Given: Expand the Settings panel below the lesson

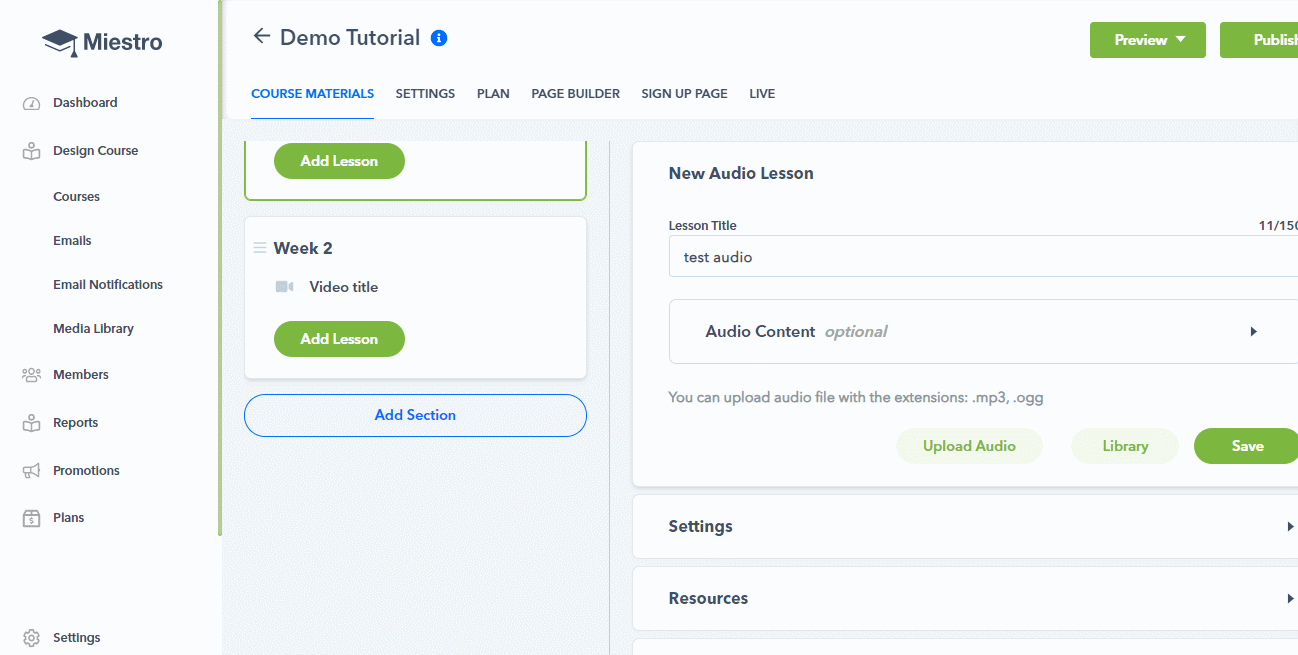Looking at the screenshot, I should click(x=965, y=526).
